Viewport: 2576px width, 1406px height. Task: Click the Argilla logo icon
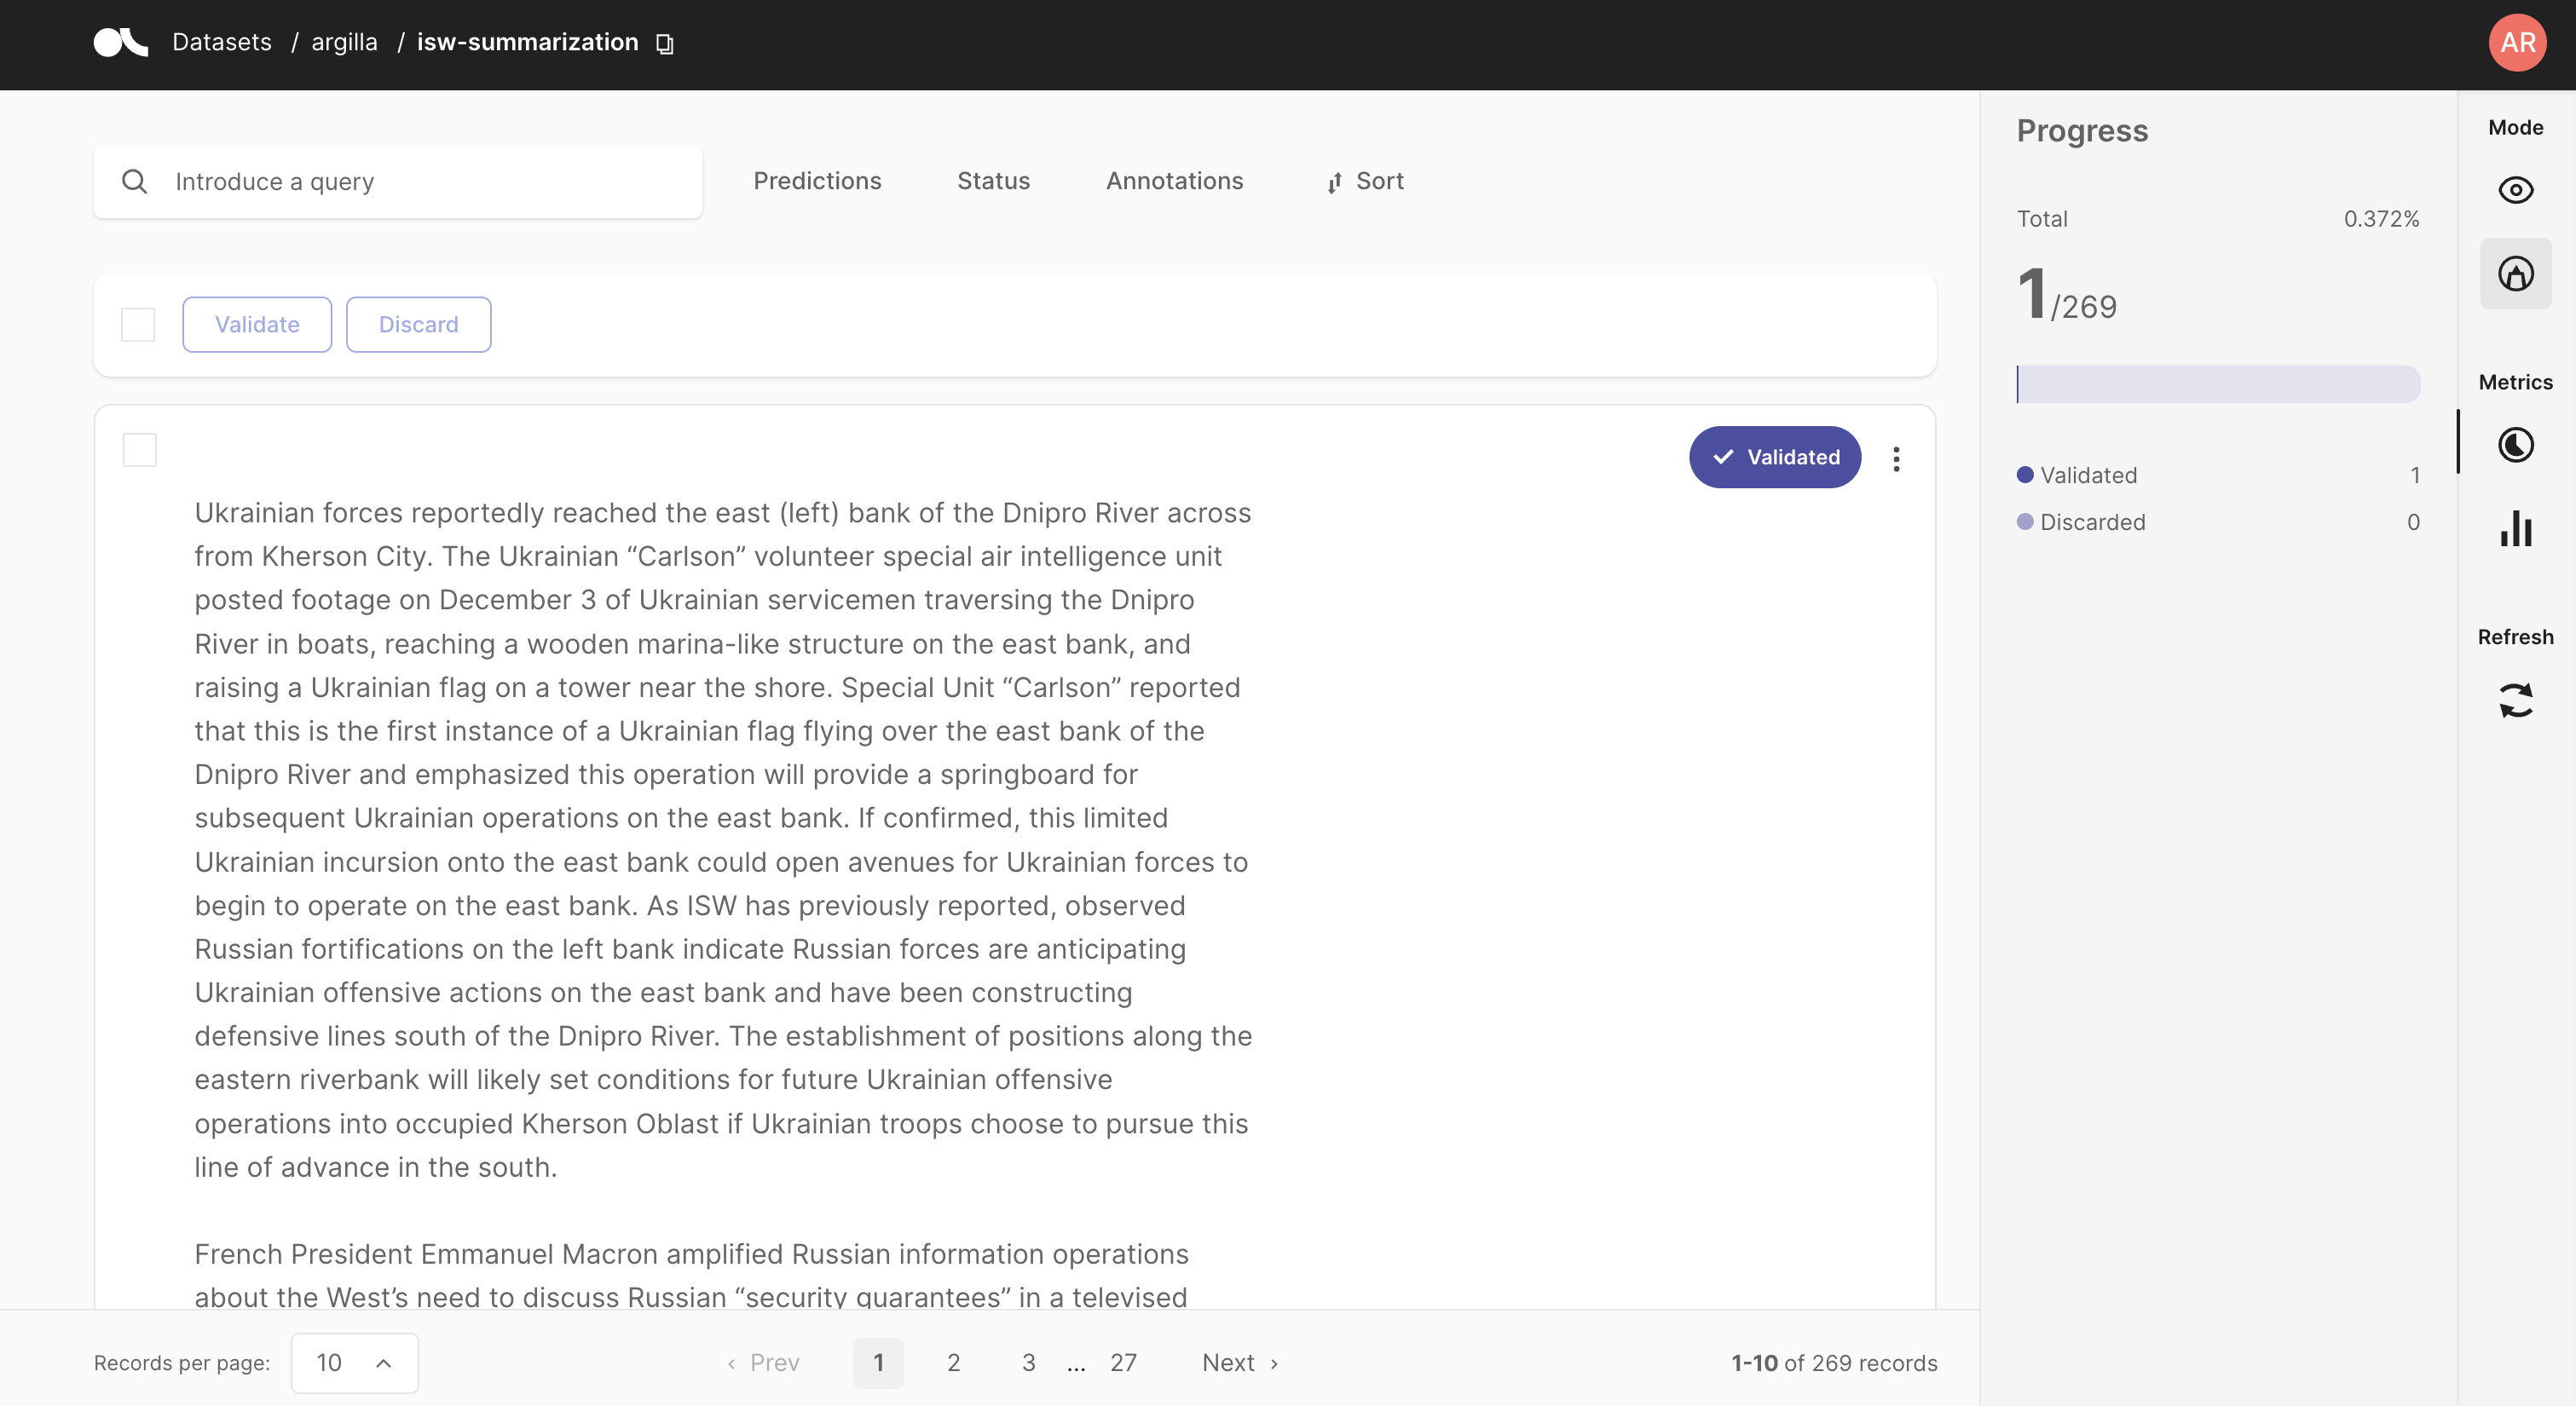click(x=120, y=42)
